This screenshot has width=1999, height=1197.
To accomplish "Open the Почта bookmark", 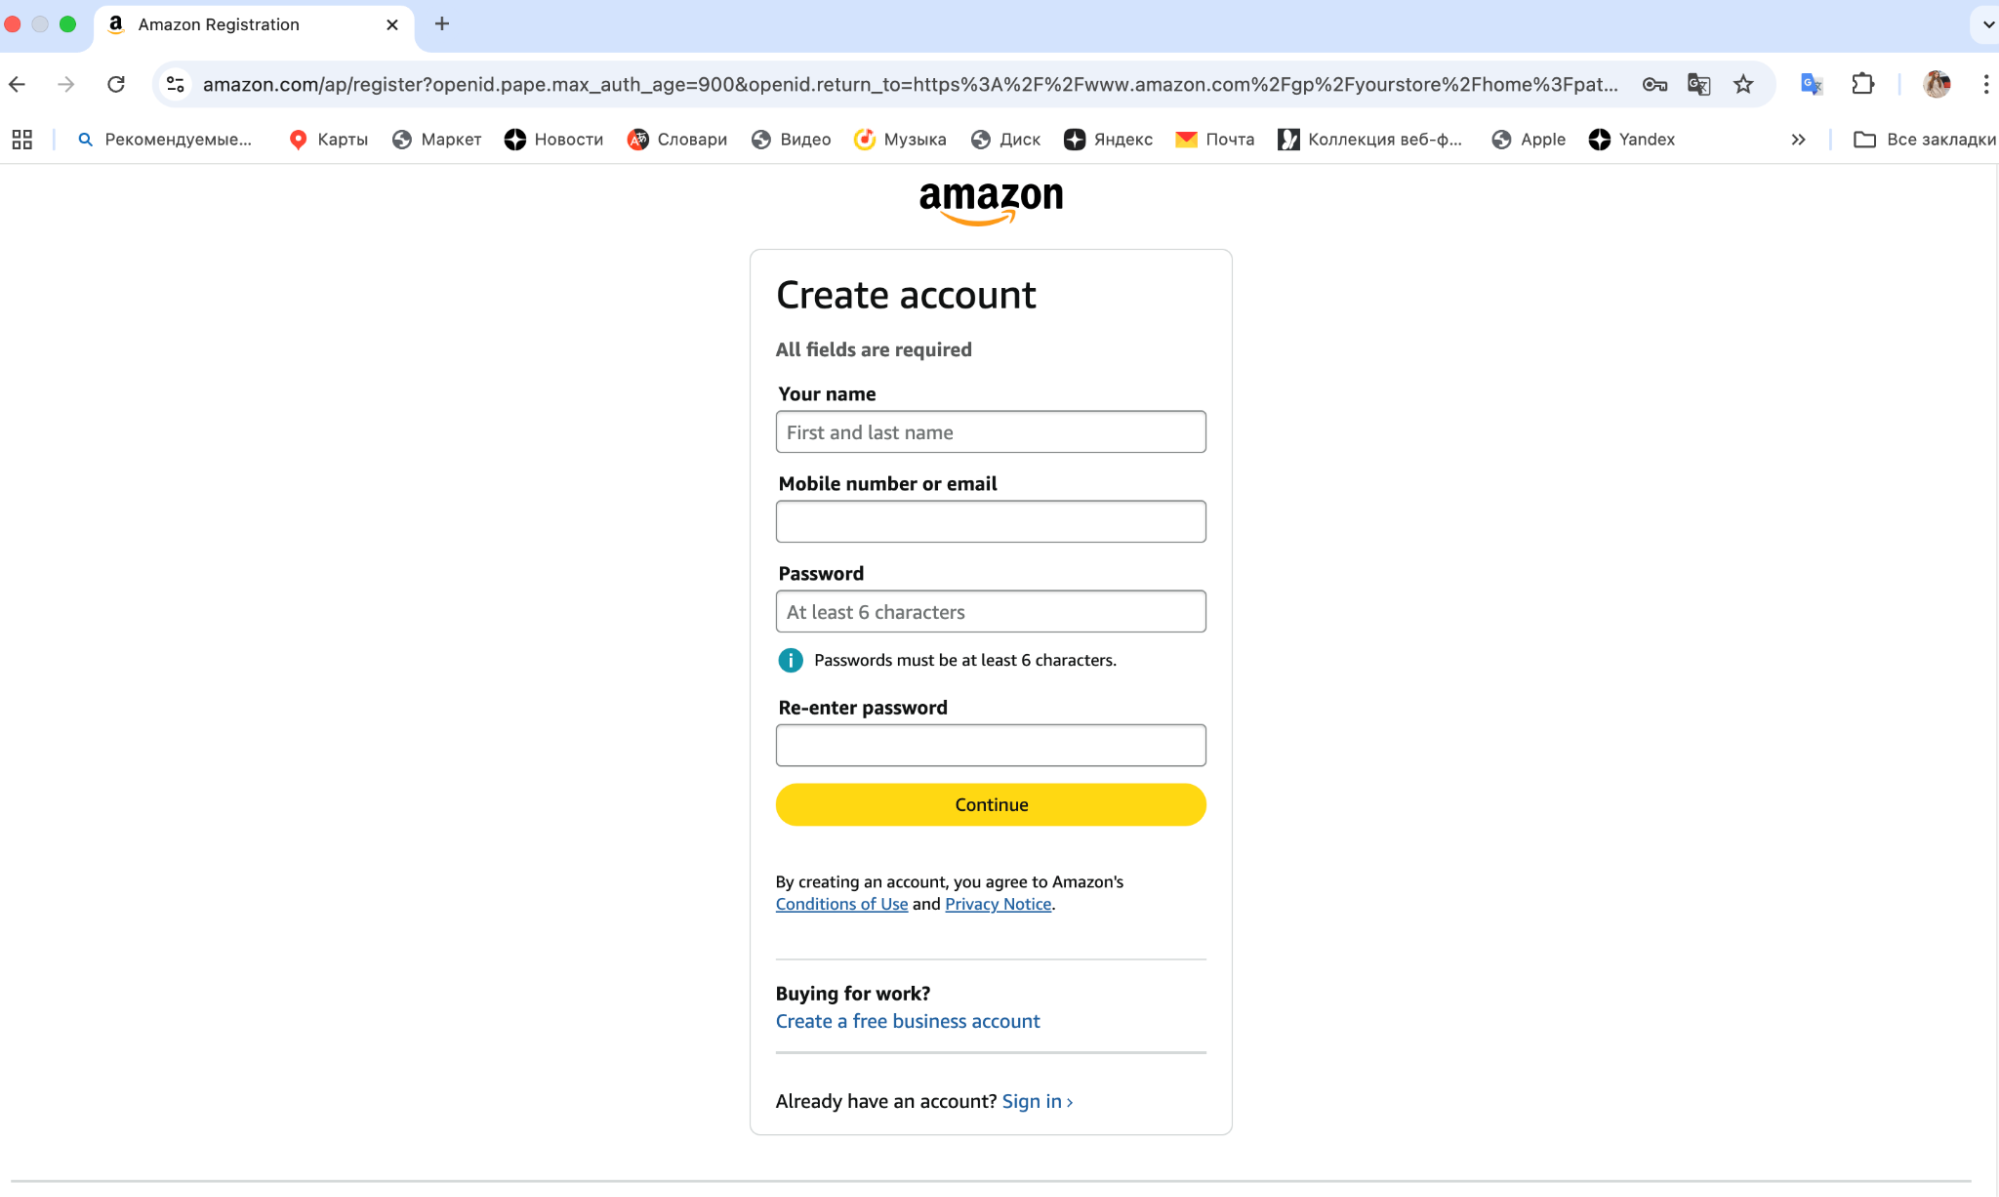I will pos(1215,140).
